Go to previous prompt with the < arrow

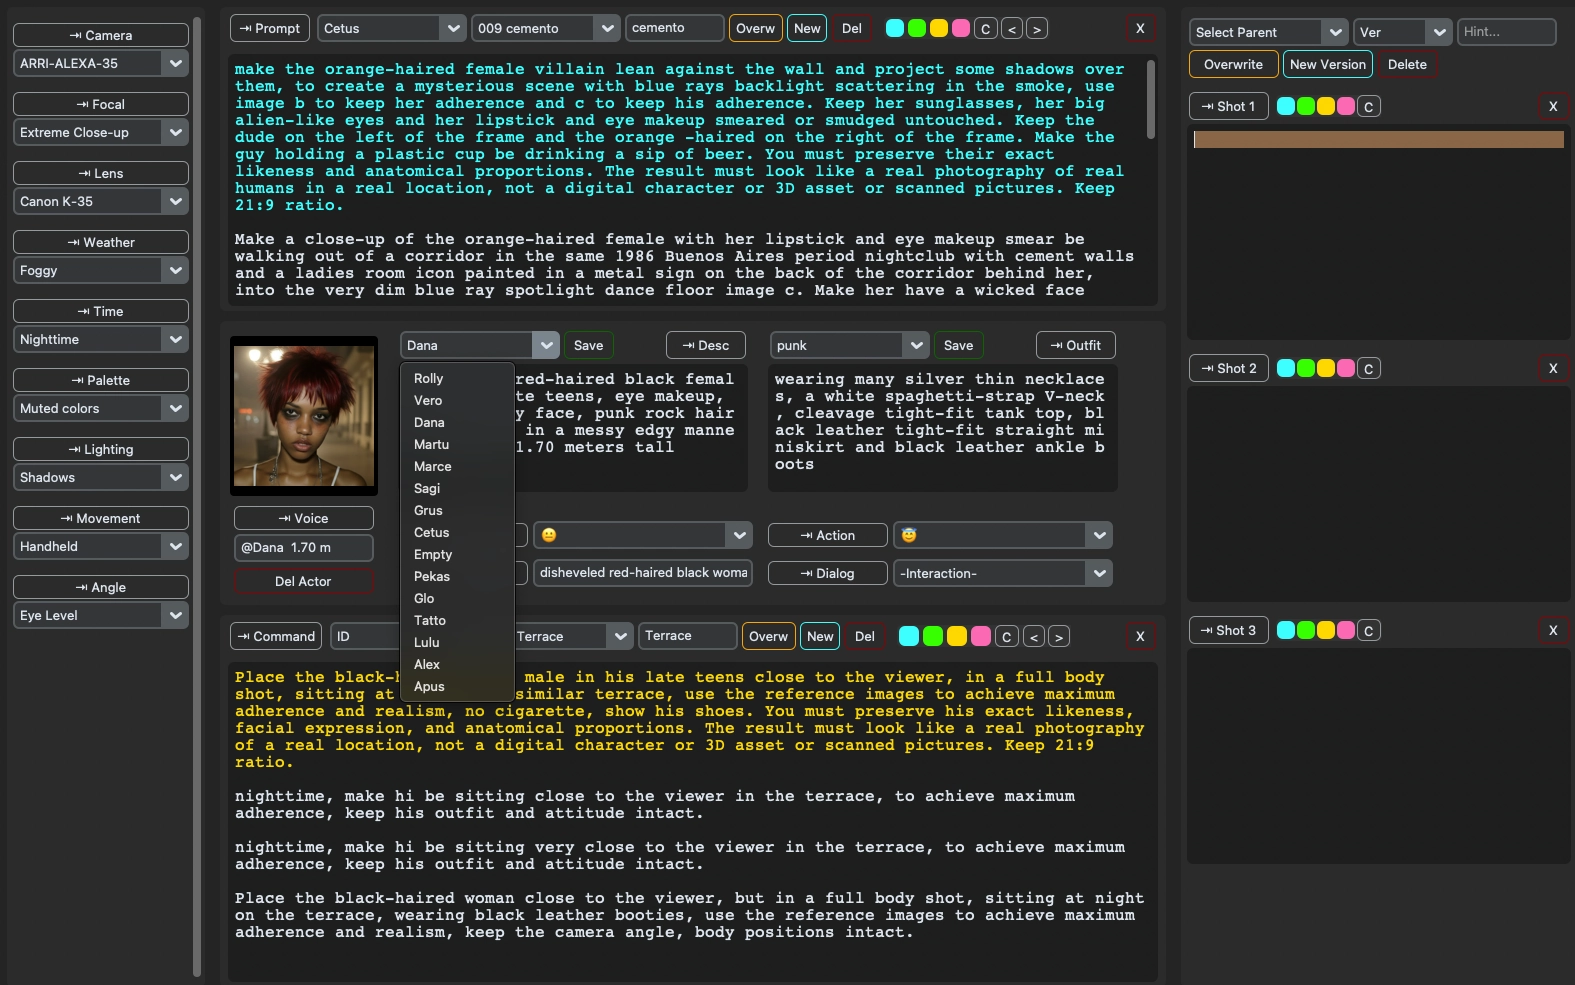tap(1012, 29)
